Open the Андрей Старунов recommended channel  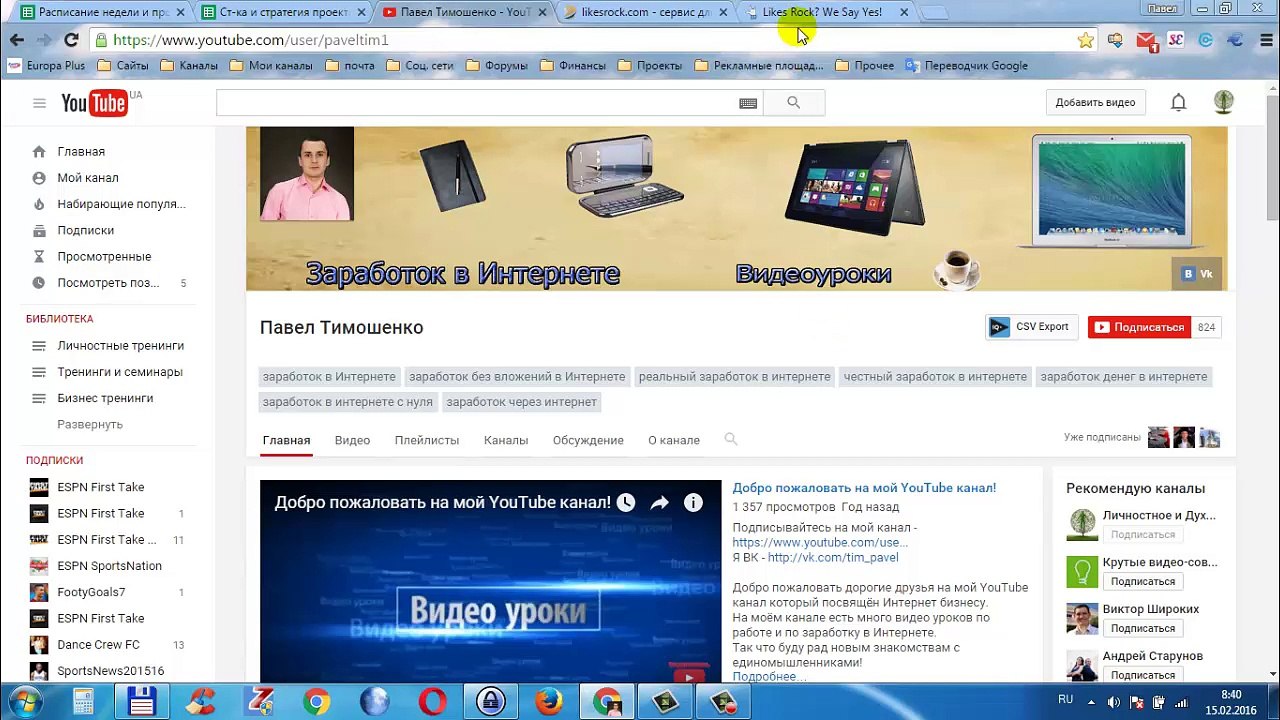point(1152,656)
